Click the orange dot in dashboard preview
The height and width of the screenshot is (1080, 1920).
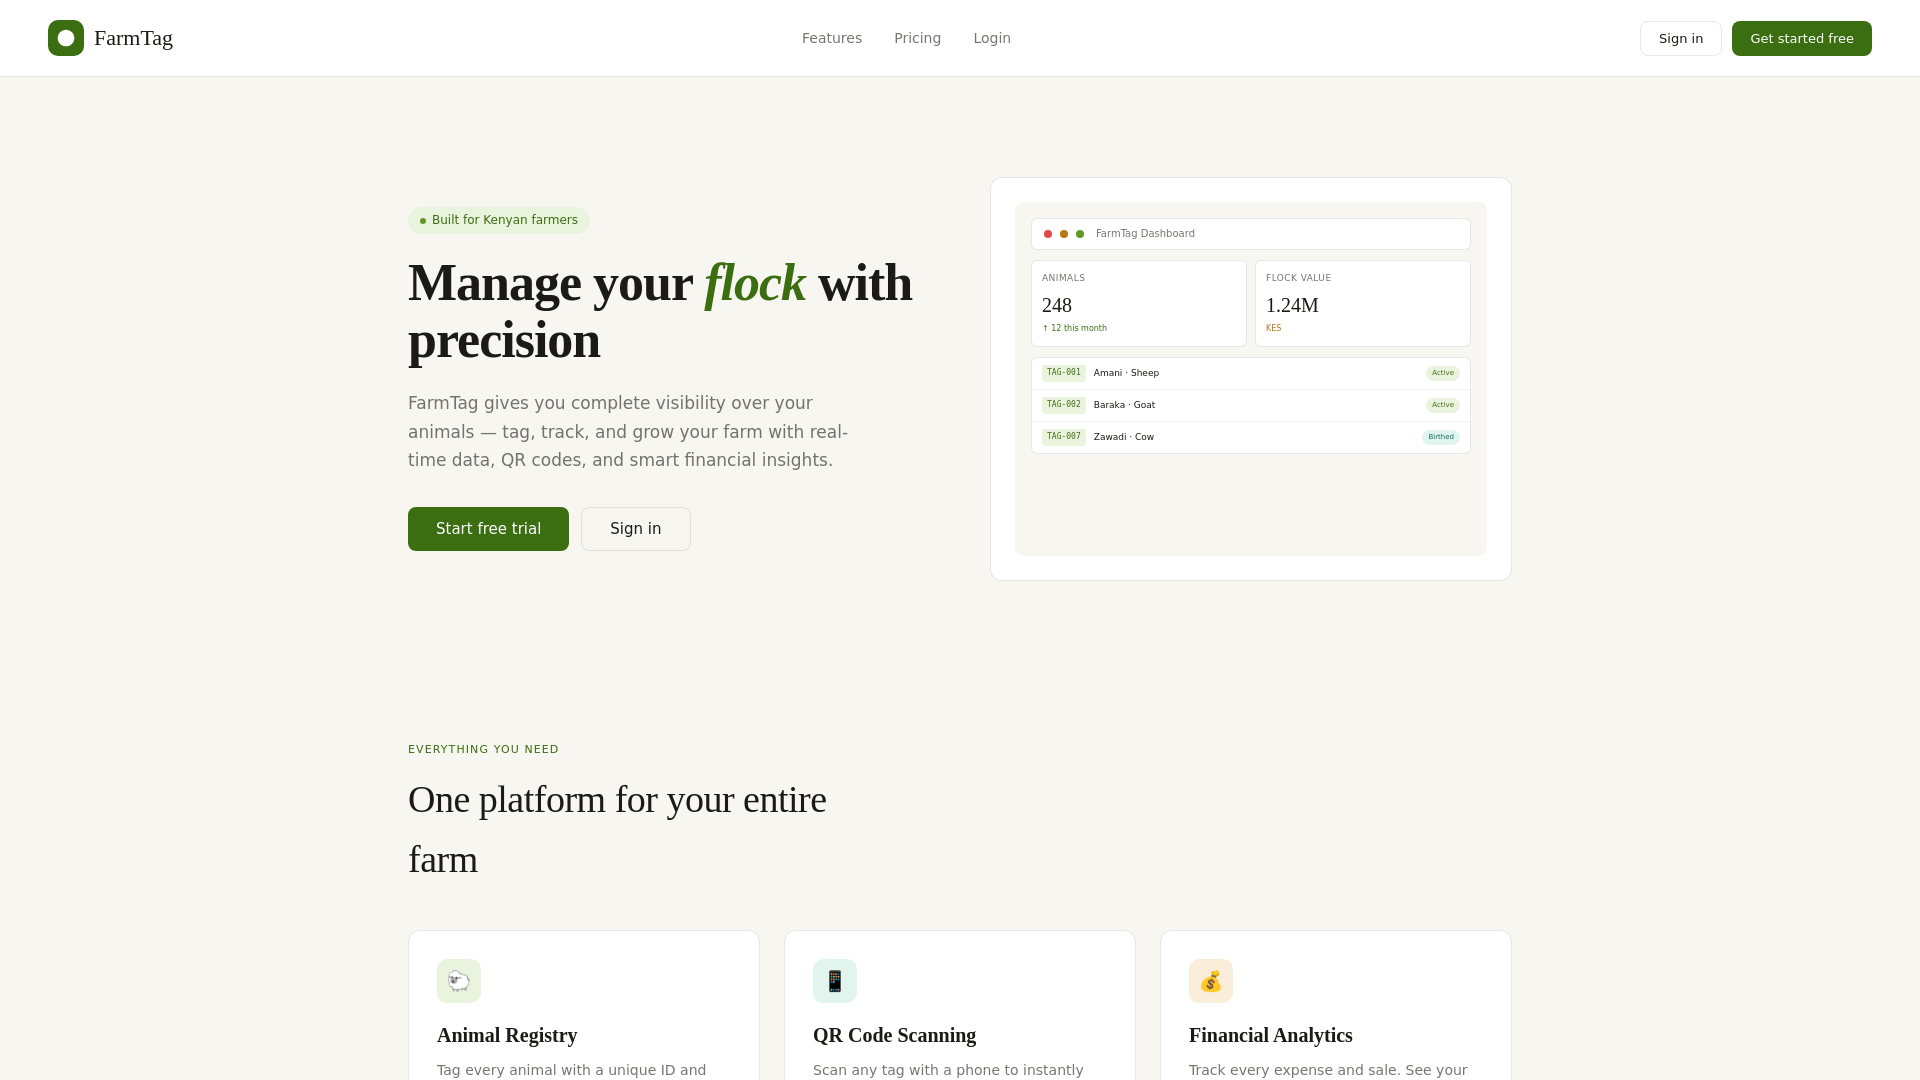pyautogui.click(x=1064, y=234)
